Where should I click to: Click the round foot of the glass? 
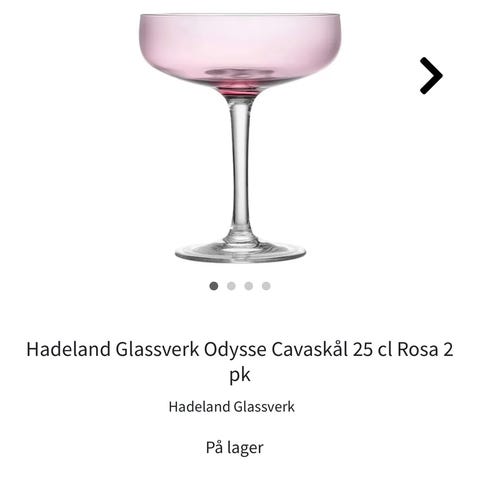[240, 252]
